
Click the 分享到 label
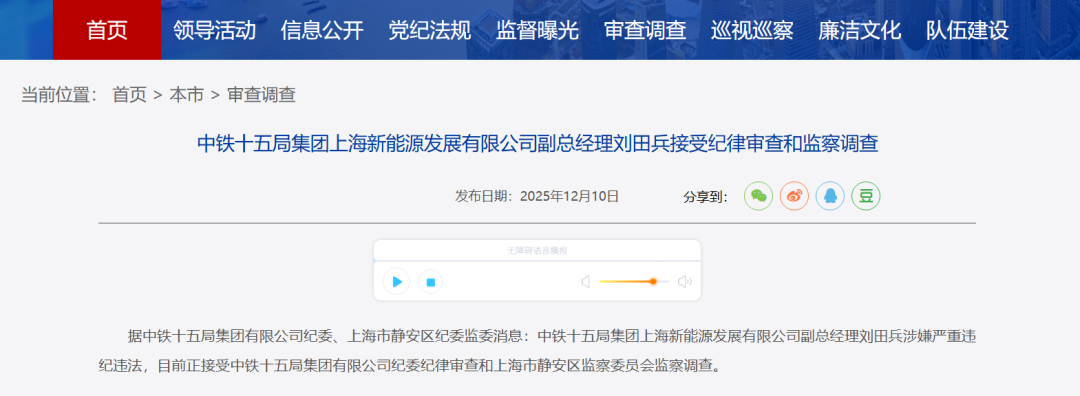705,197
